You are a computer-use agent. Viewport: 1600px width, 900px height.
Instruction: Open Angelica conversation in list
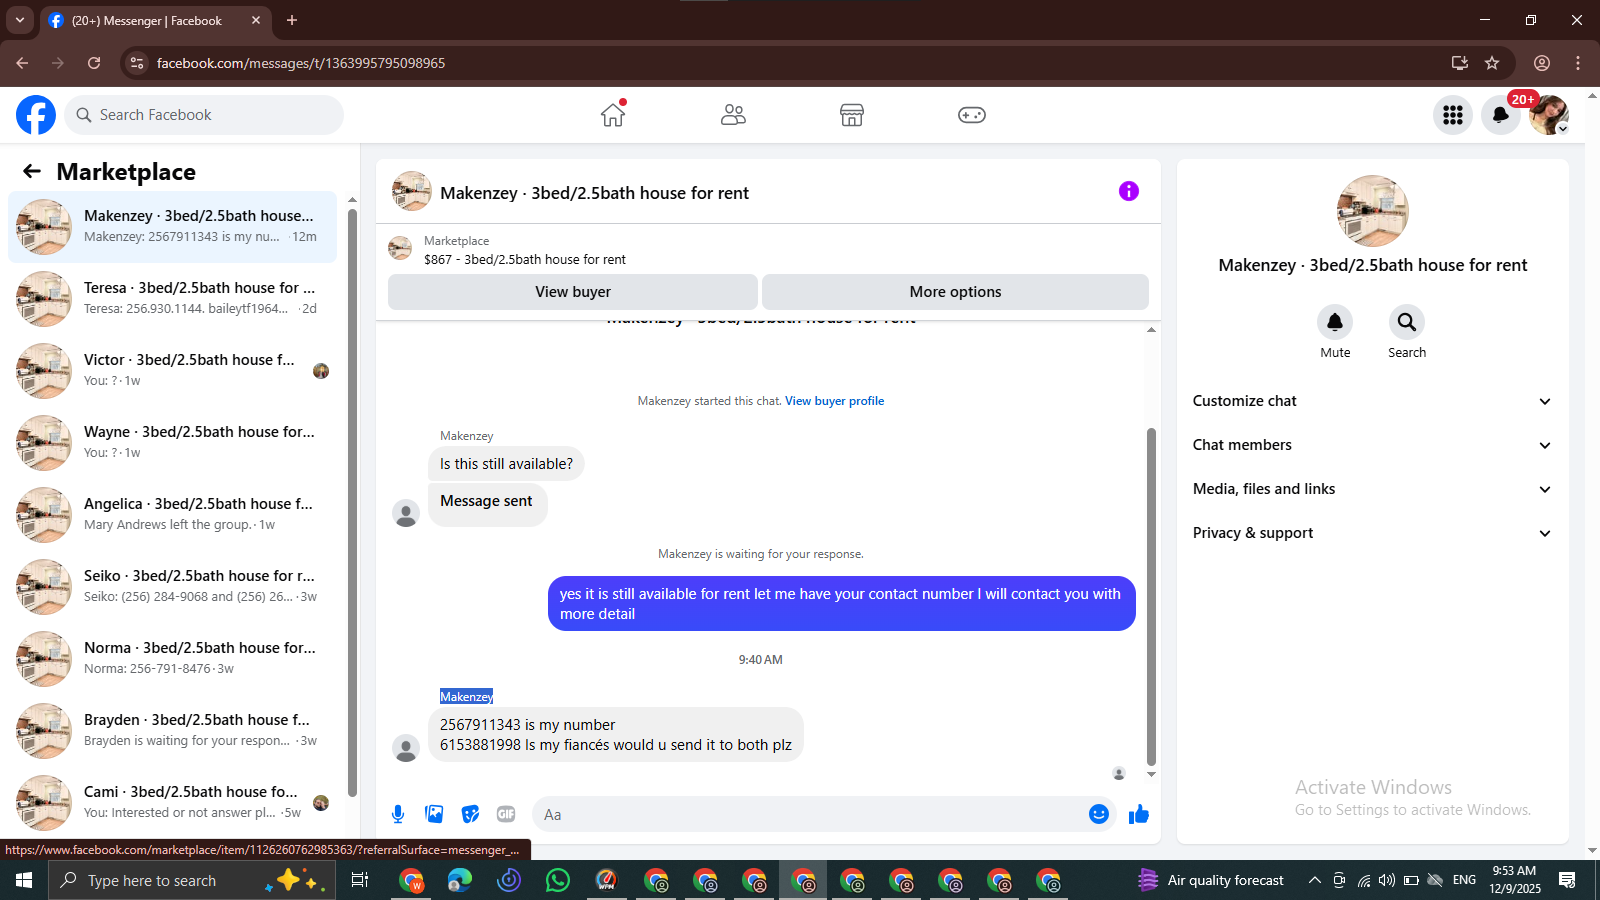[x=172, y=515]
